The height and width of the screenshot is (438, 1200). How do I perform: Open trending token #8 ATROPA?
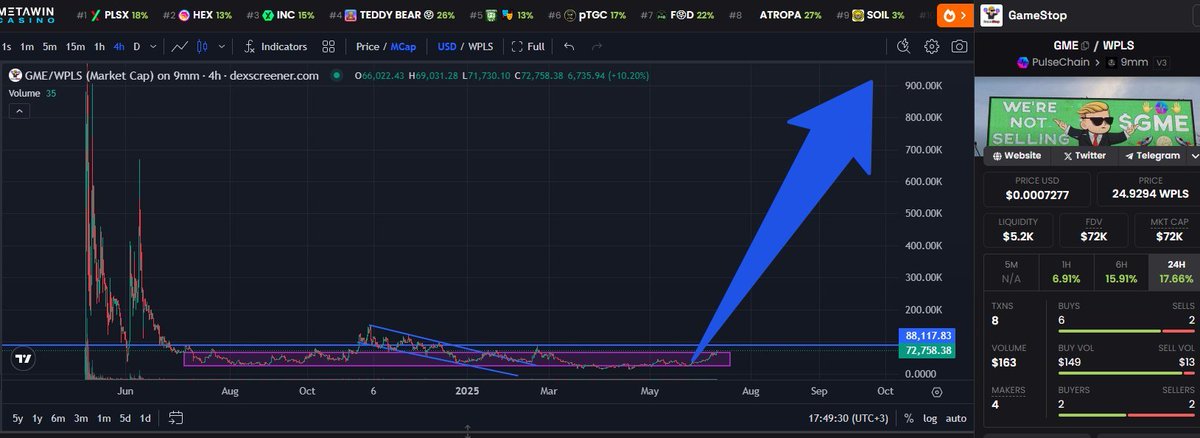[777, 16]
